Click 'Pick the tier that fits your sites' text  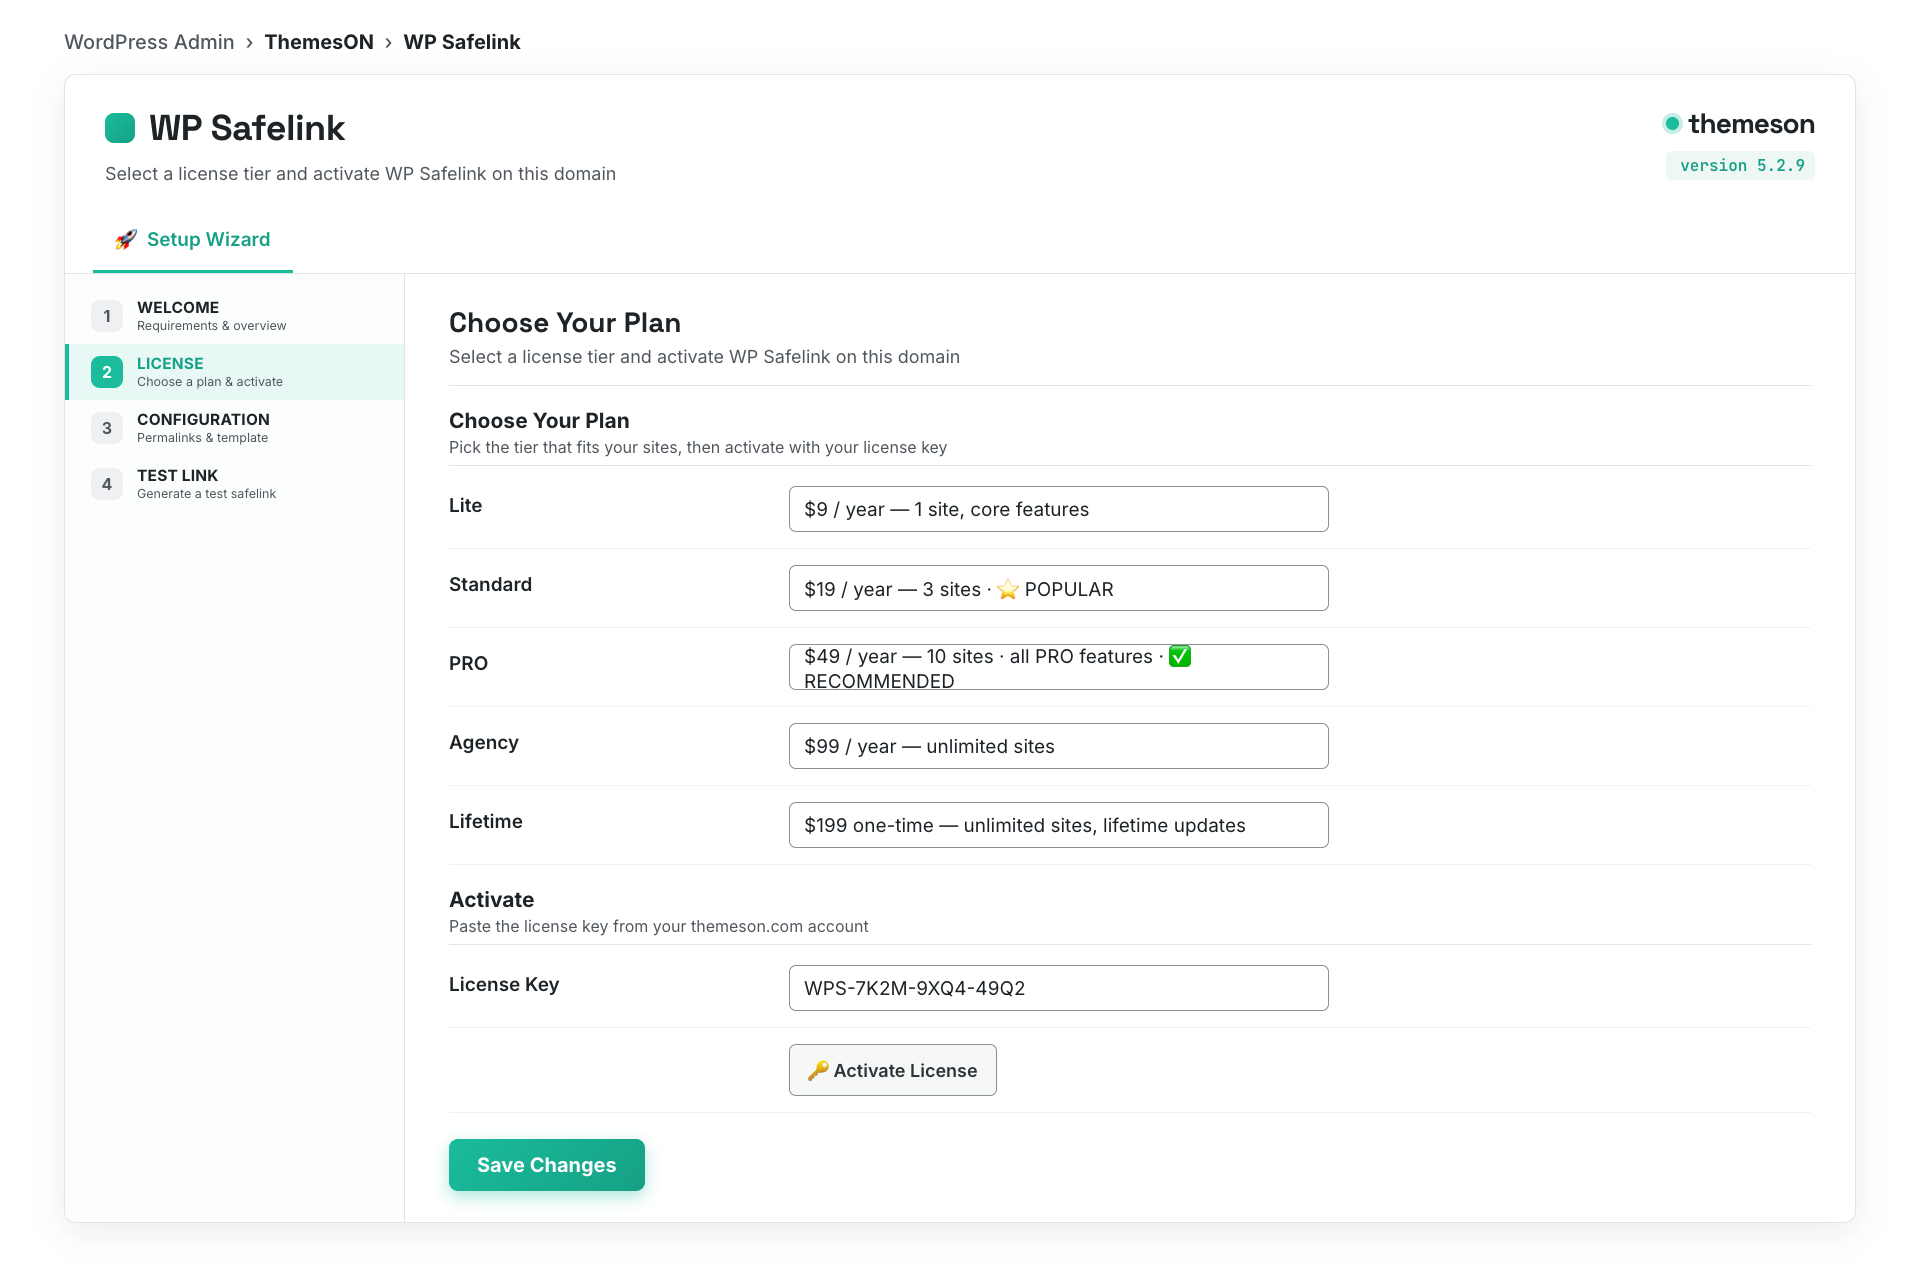pyautogui.click(x=698, y=448)
